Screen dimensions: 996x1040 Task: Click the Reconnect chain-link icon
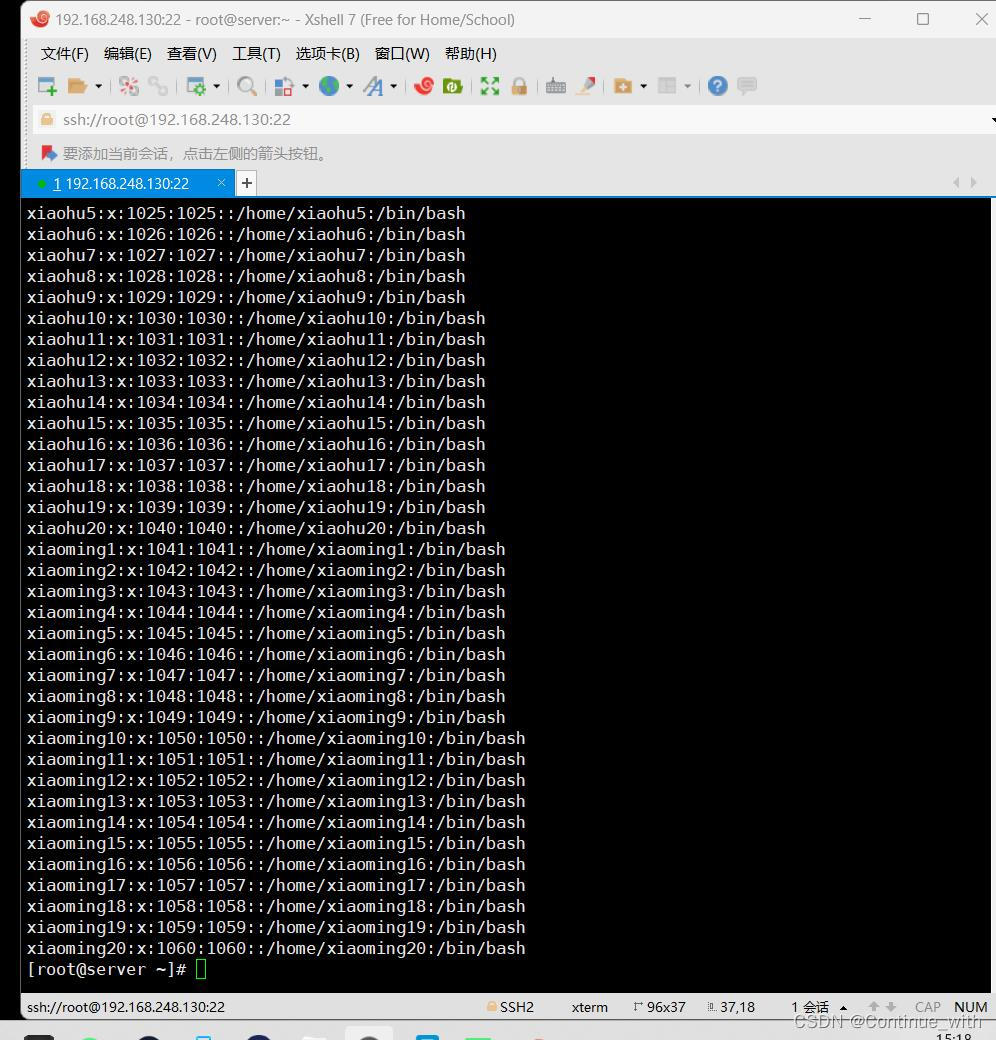158,86
